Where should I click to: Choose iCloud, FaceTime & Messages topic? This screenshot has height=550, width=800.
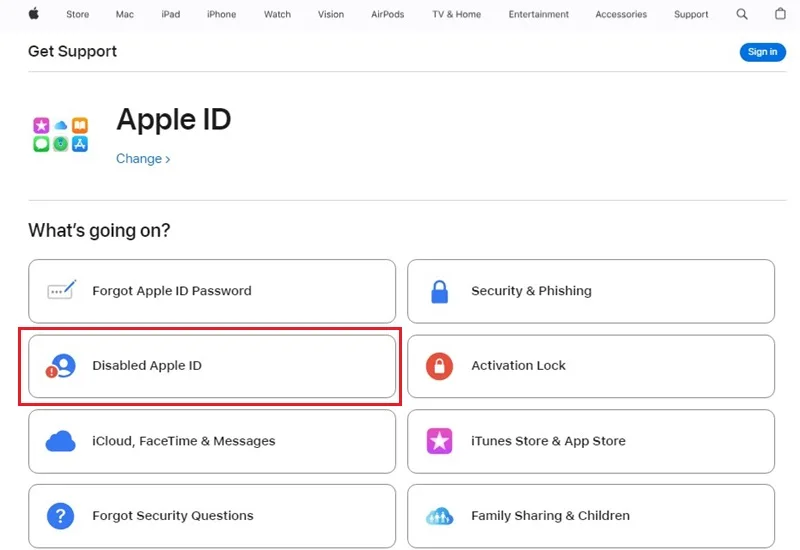[212, 441]
